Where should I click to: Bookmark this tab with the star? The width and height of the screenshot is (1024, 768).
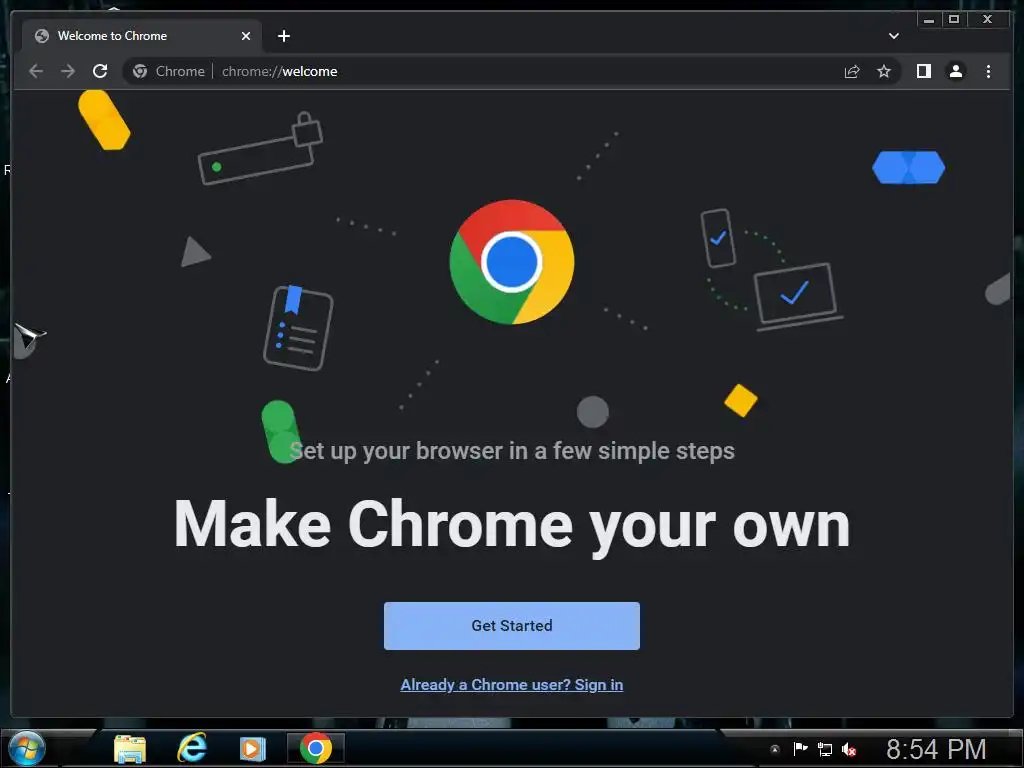click(x=884, y=71)
